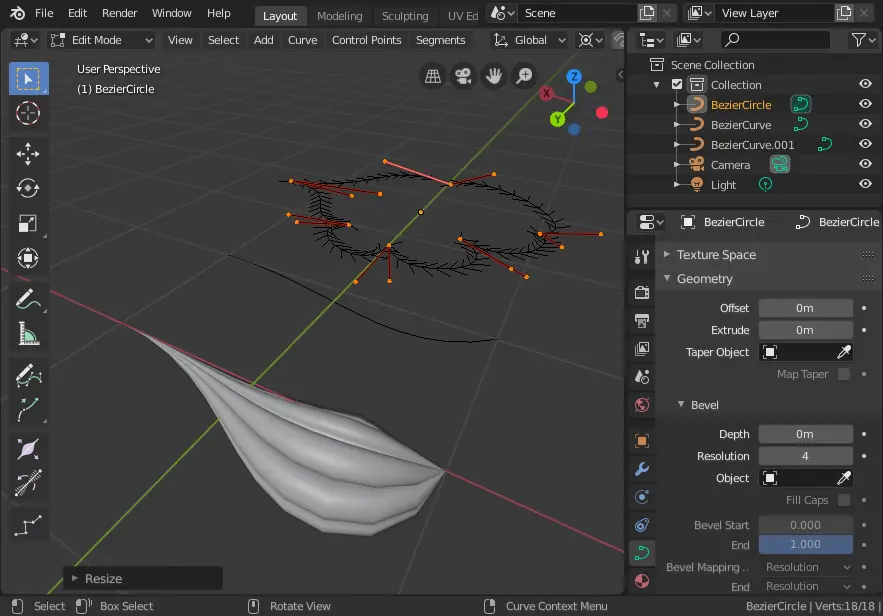Activate the Move tool
Screen dimensions: 883x616
tap(28, 152)
